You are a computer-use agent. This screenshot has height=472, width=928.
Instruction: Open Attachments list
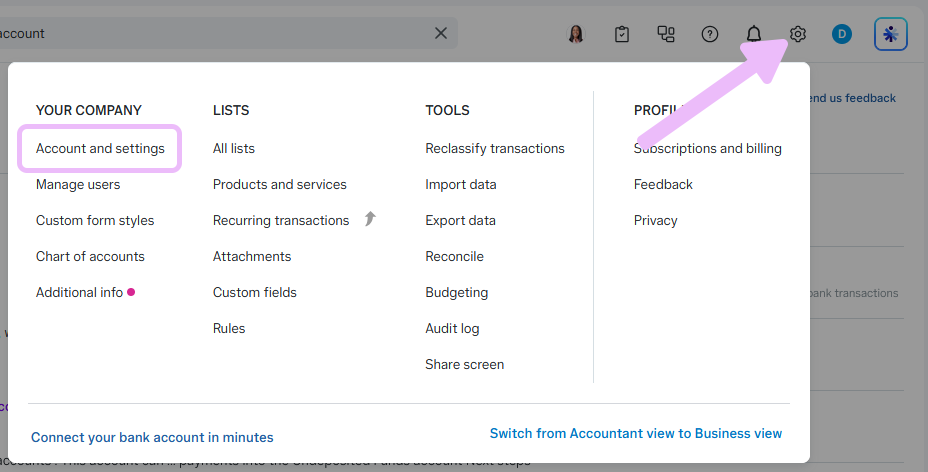point(252,256)
